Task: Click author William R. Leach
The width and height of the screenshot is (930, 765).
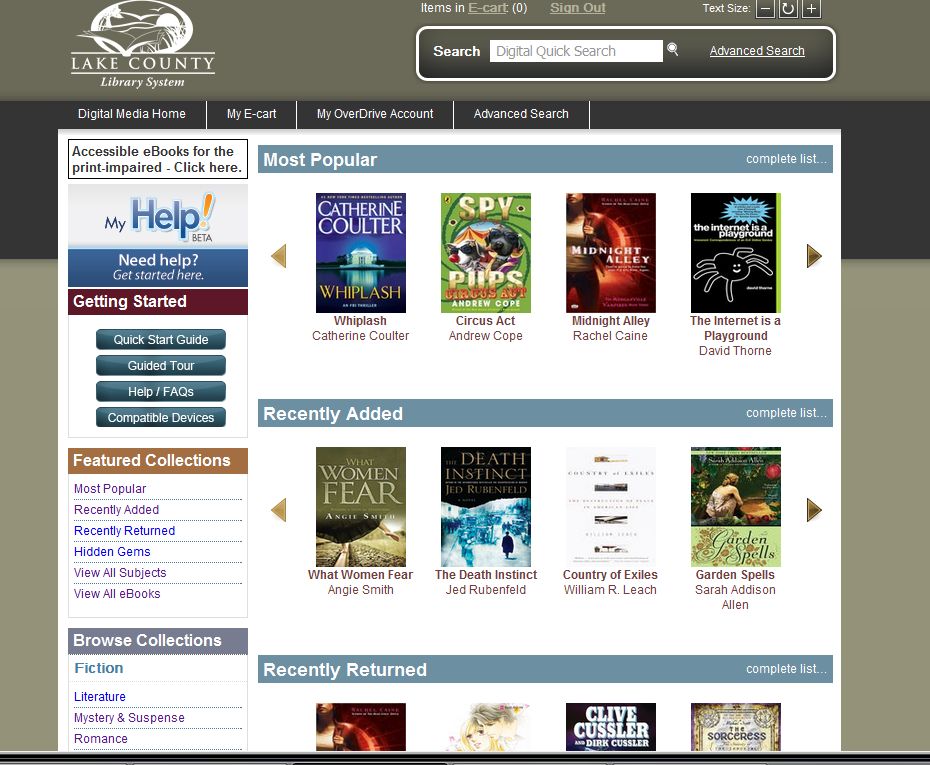Action: (610, 590)
